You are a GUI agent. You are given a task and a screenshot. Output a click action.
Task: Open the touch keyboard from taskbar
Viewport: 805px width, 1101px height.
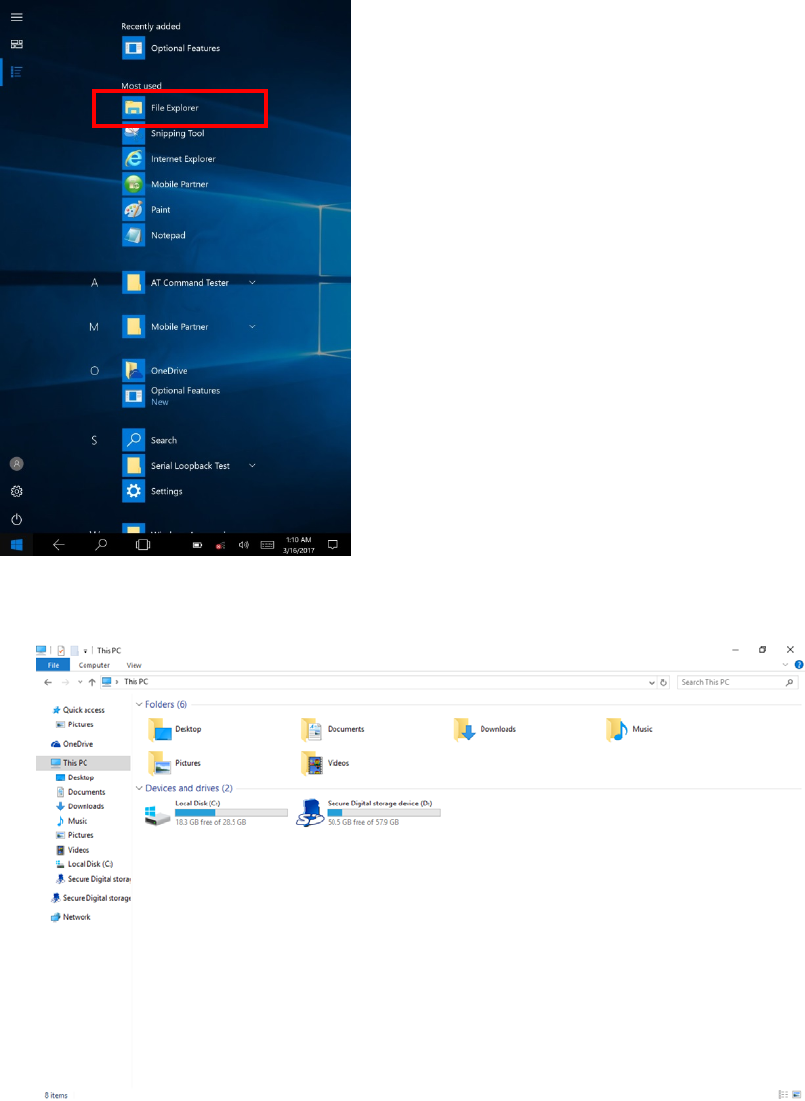click(x=268, y=545)
